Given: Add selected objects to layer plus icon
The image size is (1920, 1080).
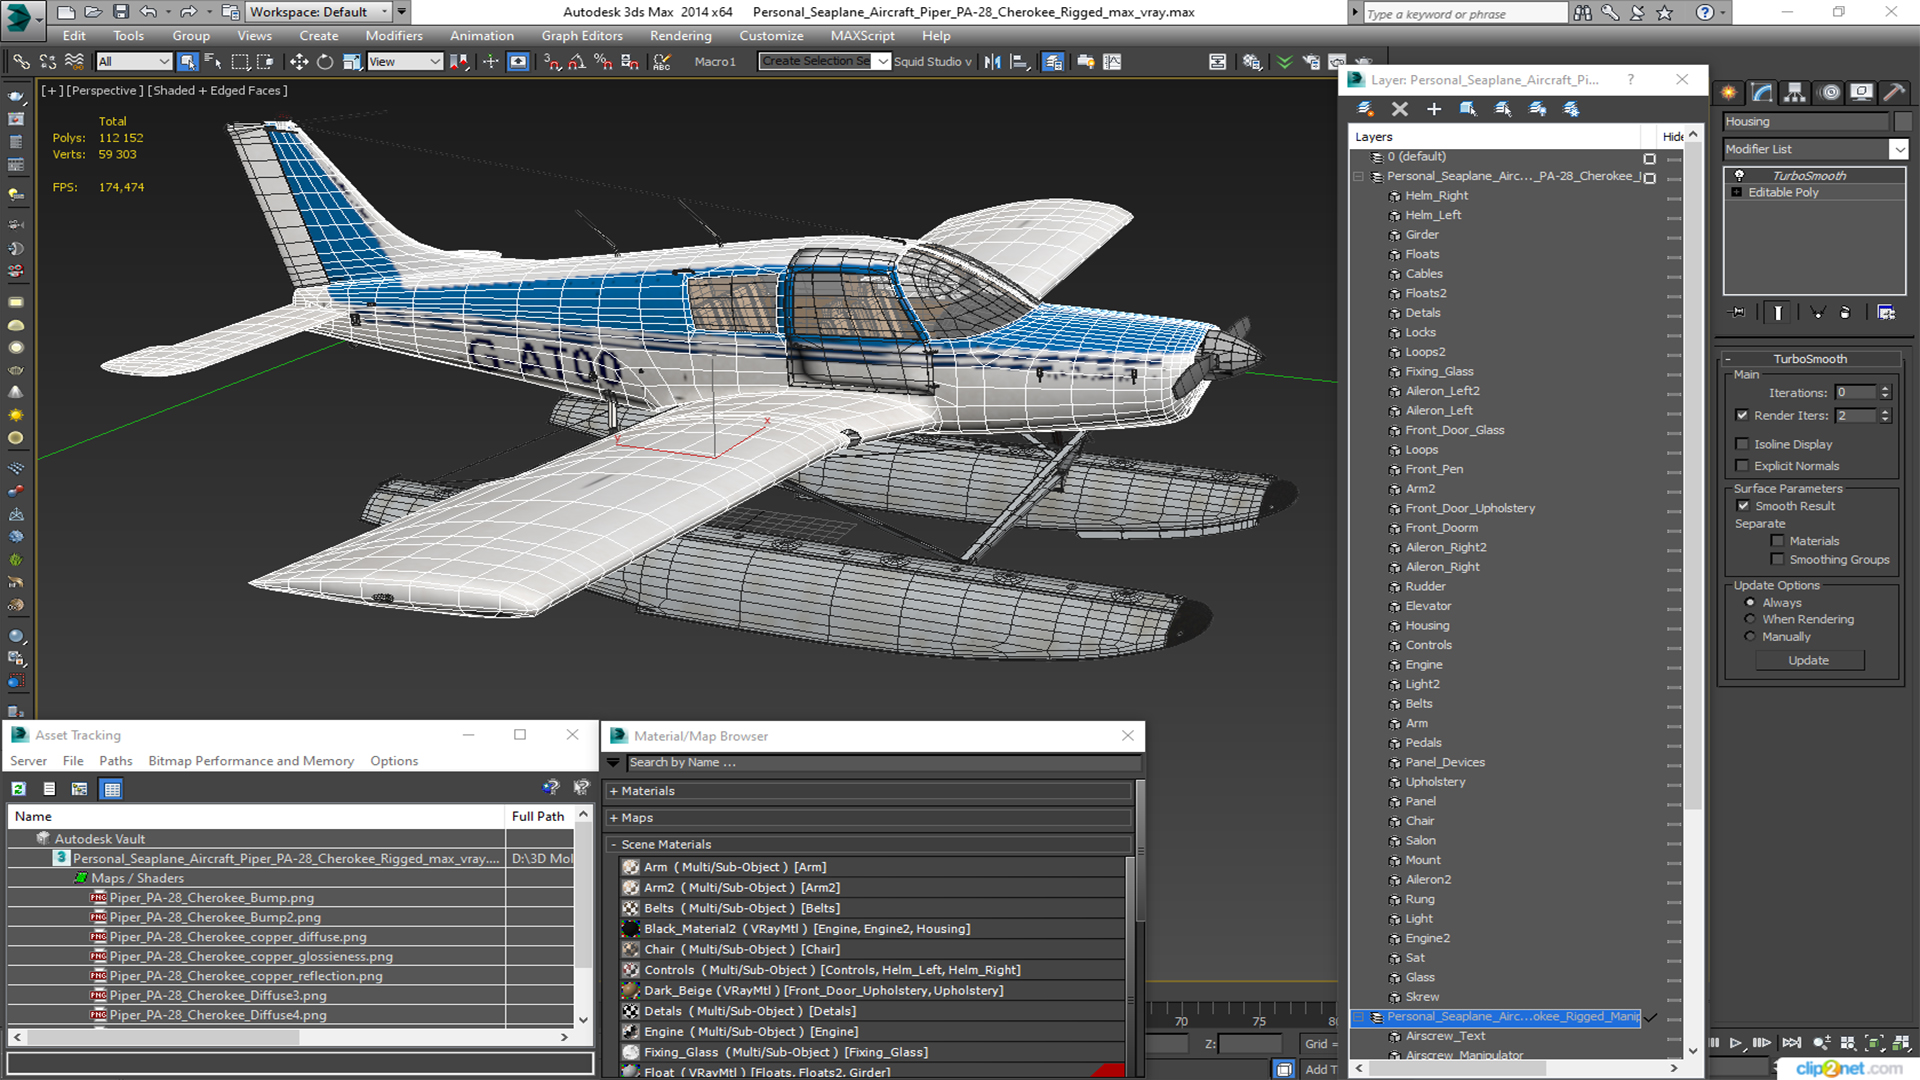Looking at the screenshot, I should tap(1434, 109).
